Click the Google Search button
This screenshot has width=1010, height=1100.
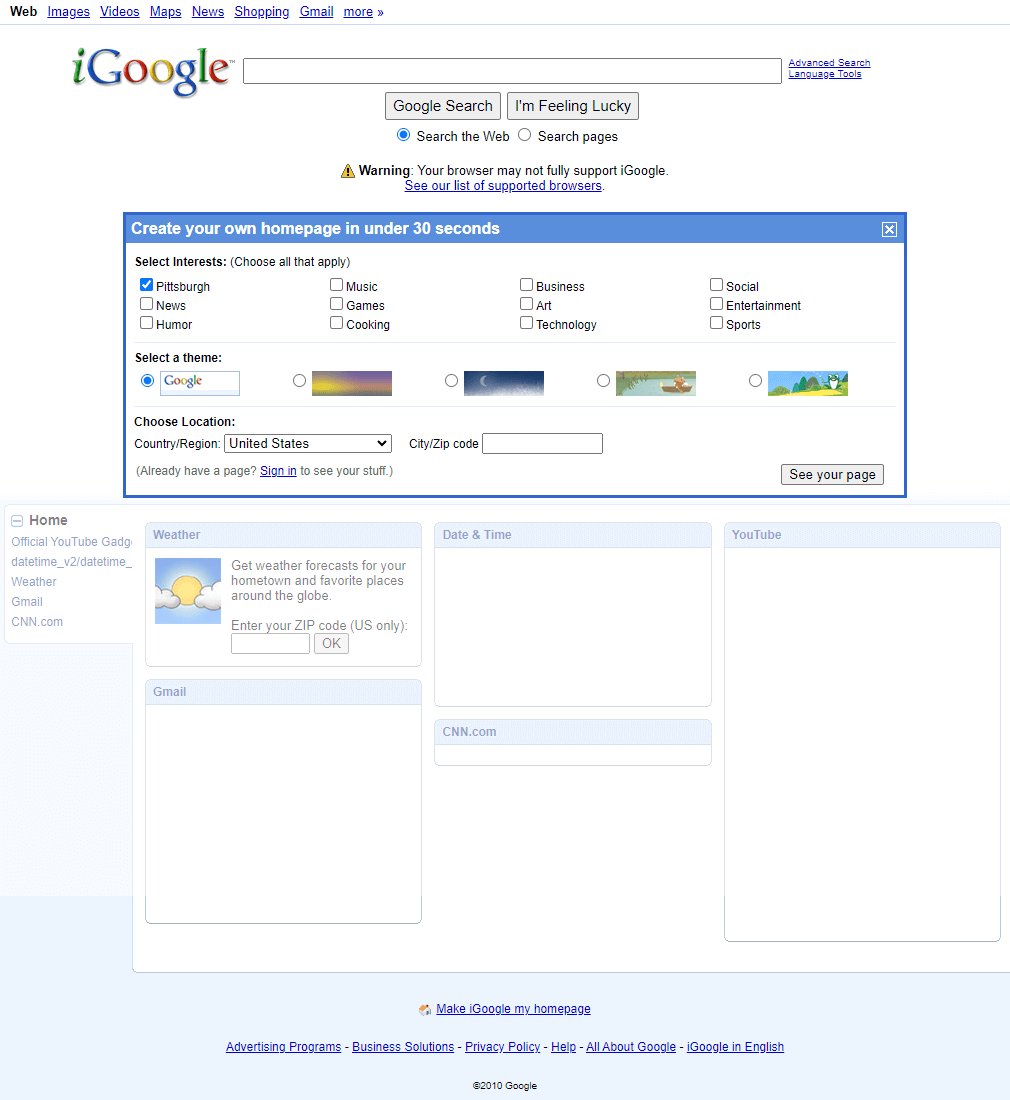coord(443,106)
